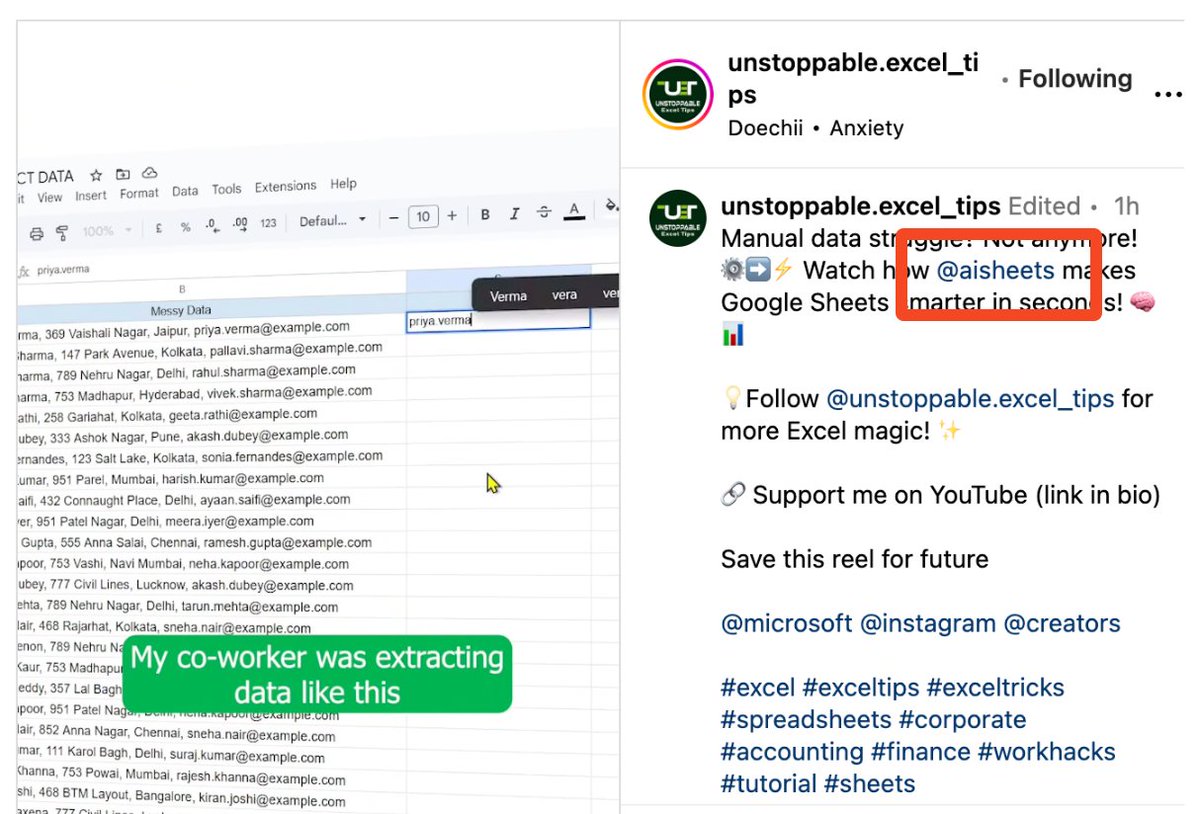This screenshot has height=814, width=1200.
Task: Open the @instagram mention
Action: (x=928, y=624)
